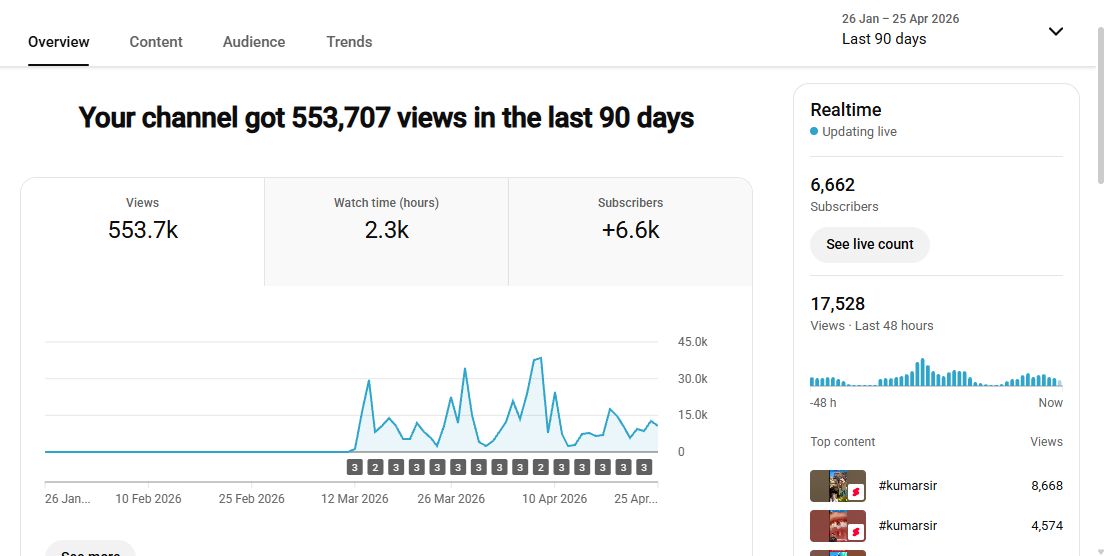Screen dimensions: 1105x556
Task: Switch to the Content tab
Action: point(156,42)
